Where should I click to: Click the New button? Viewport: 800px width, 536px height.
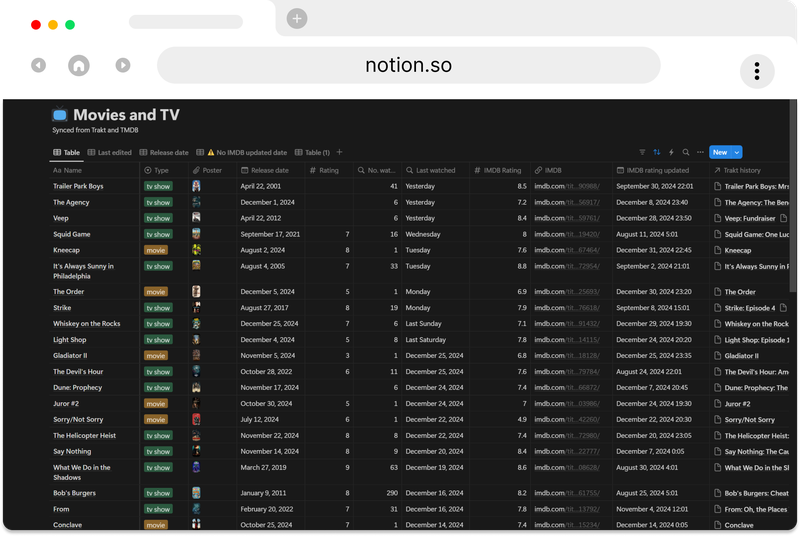[x=720, y=152]
